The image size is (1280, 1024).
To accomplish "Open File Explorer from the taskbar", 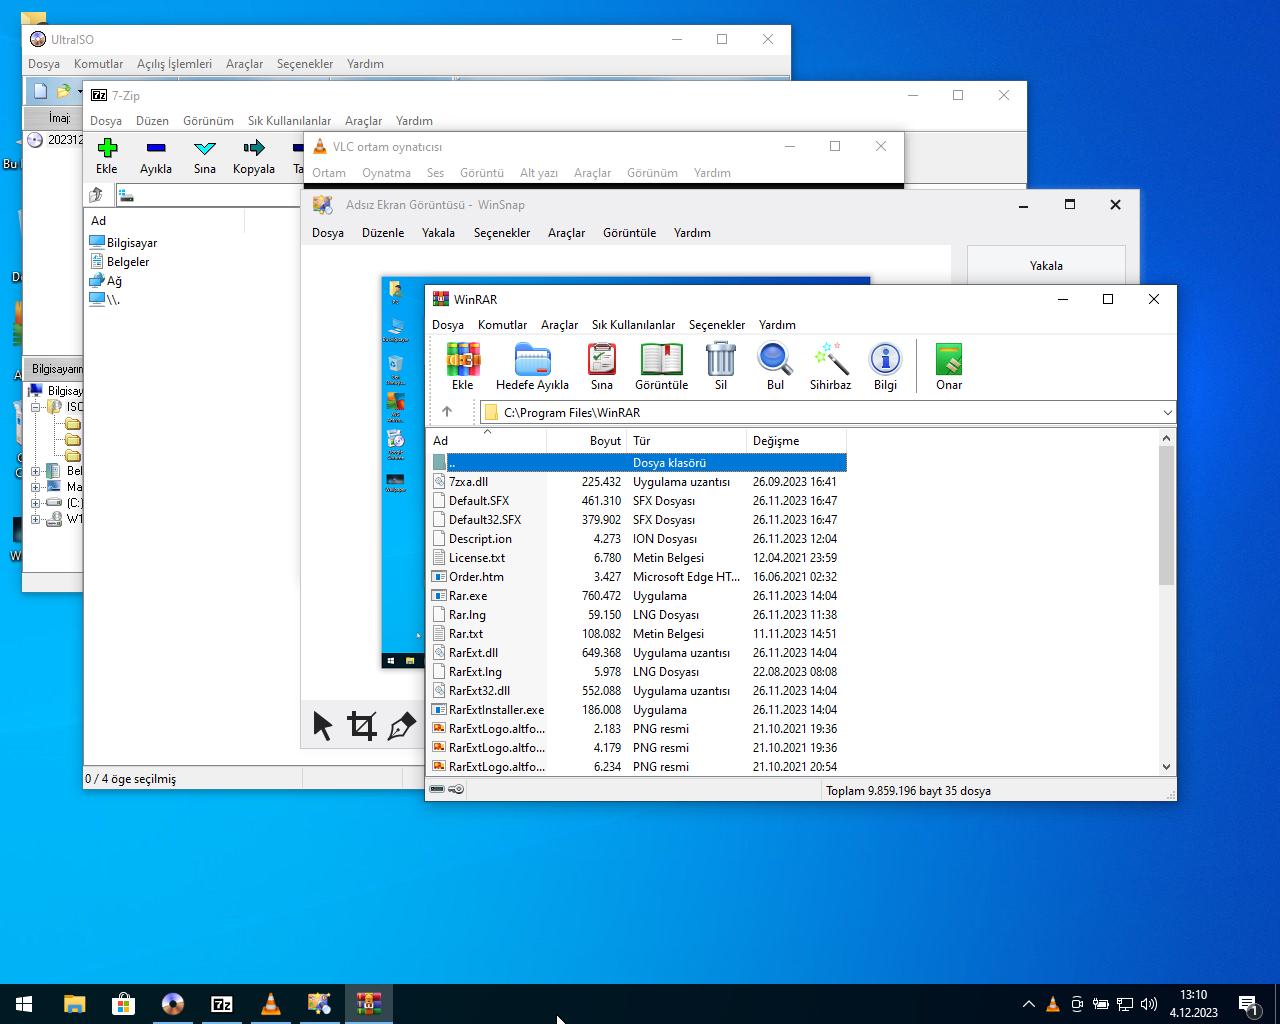I will point(75,1004).
